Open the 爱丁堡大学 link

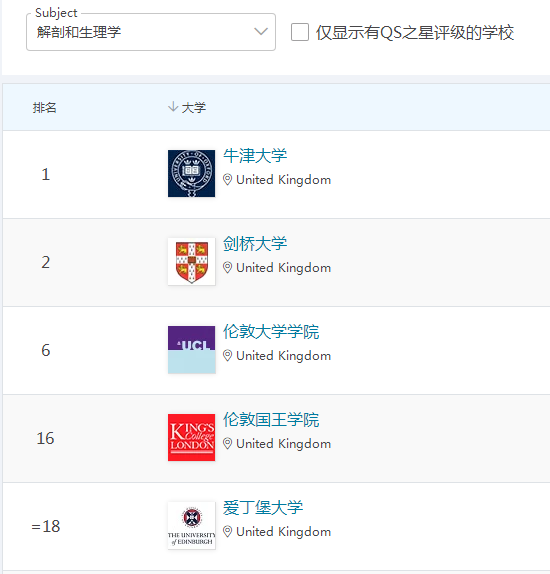(263, 507)
